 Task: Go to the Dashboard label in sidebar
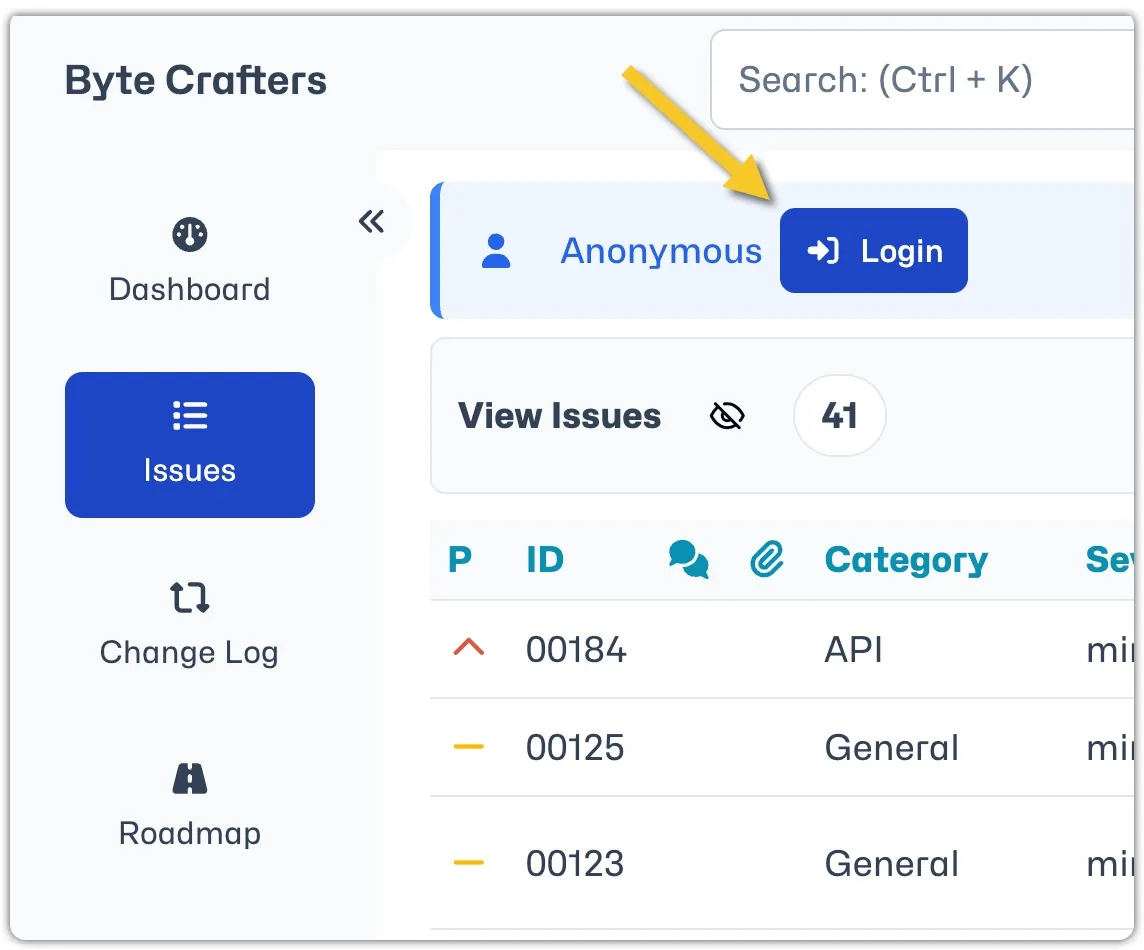click(190, 290)
